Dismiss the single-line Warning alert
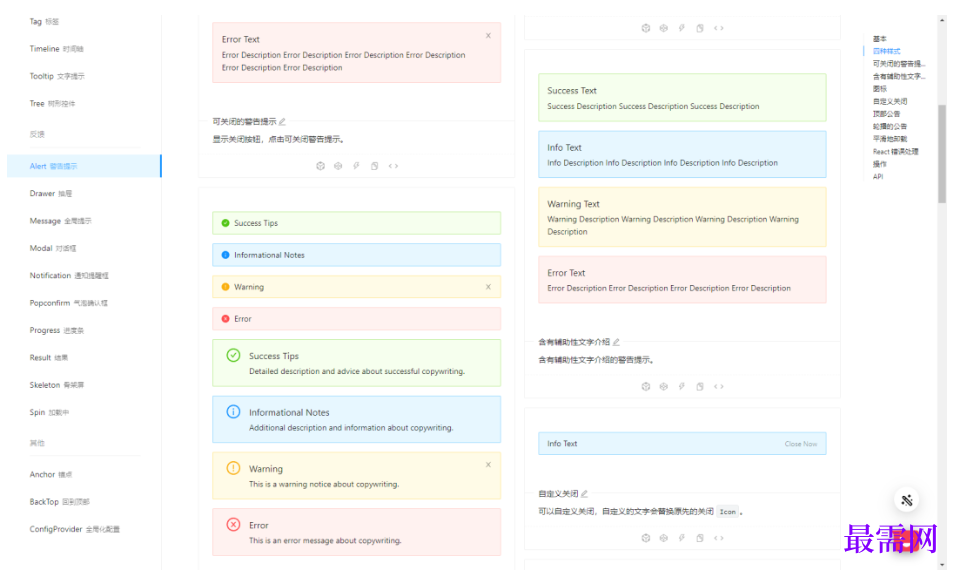The height and width of the screenshot is (570, 956). pyautogui.click(x=488, y=287)
